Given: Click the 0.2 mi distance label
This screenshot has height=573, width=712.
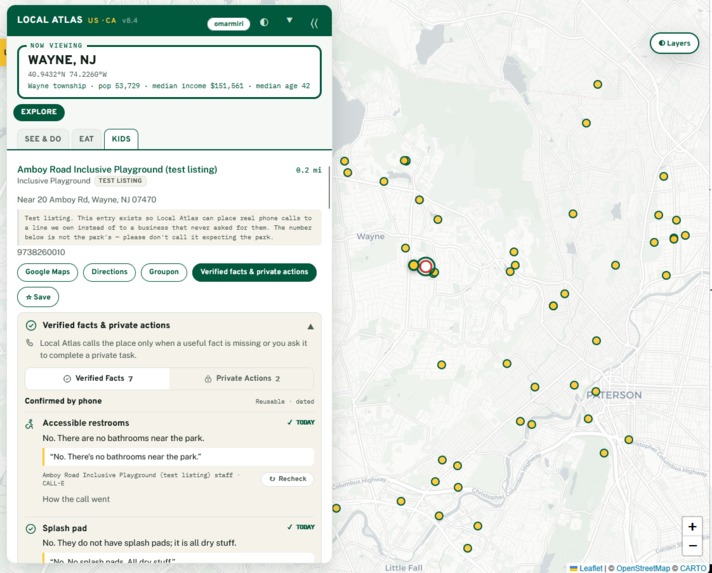Looking at the screenshot, I should point(308,170).
